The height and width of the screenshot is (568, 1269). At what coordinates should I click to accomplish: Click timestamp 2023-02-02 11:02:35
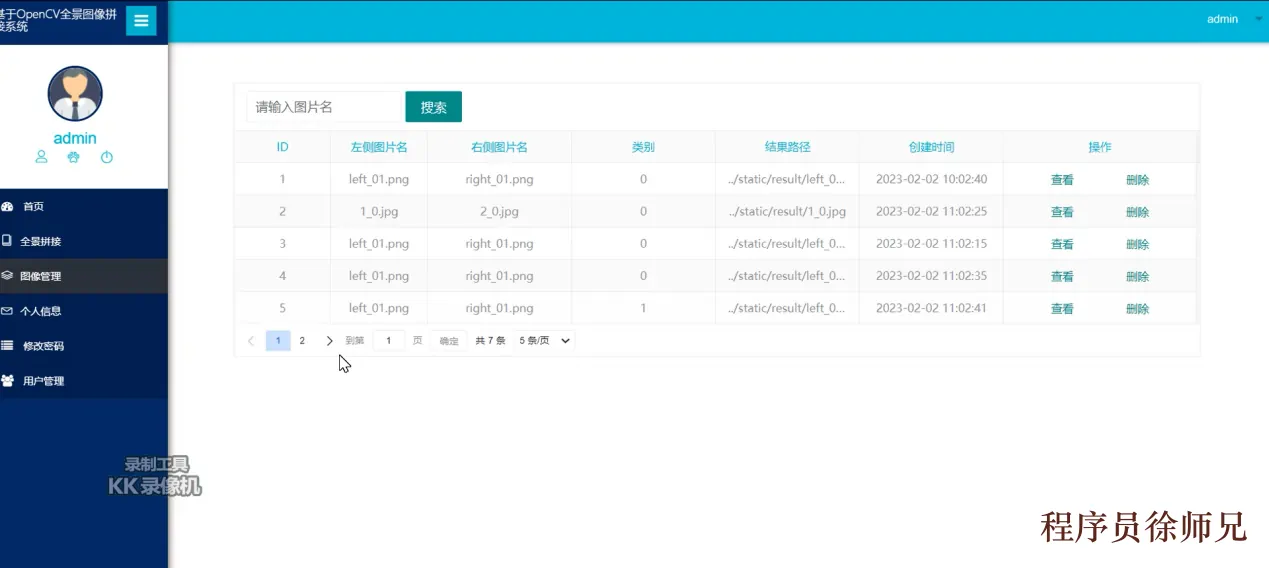point(931,276)
